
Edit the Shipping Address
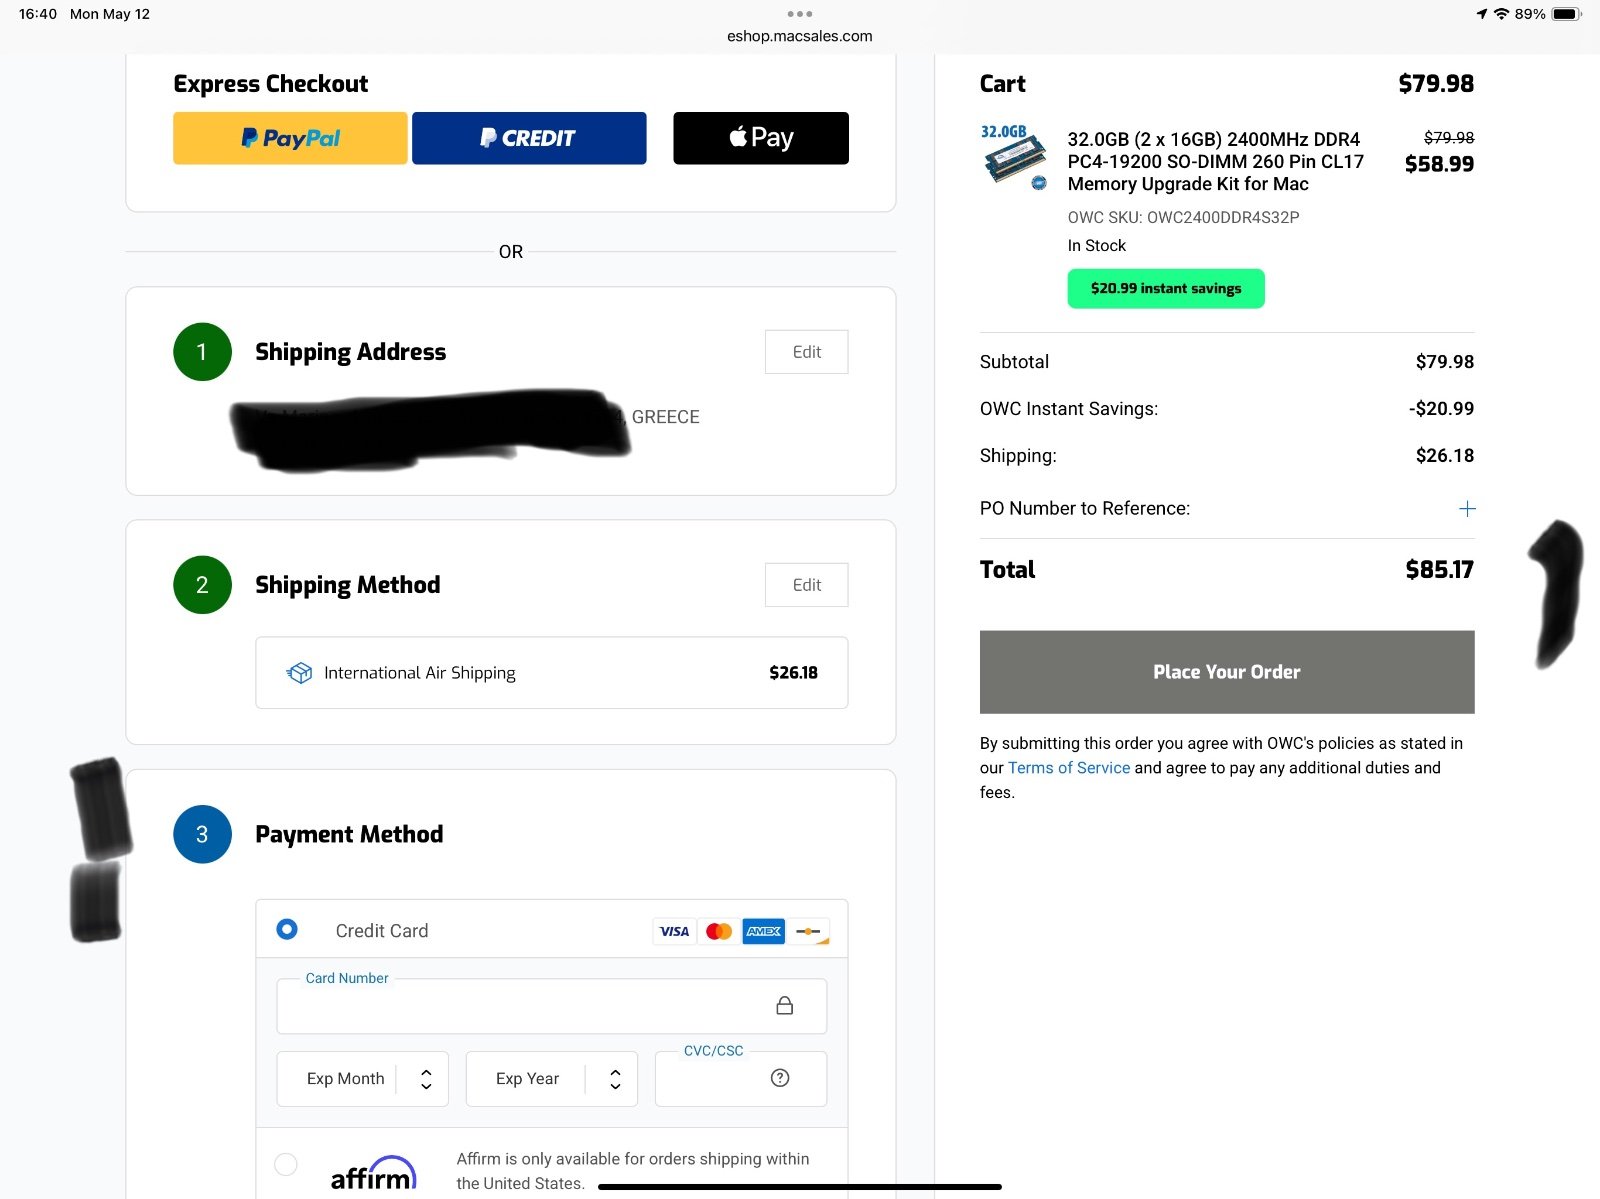click(x=806, y=352)
